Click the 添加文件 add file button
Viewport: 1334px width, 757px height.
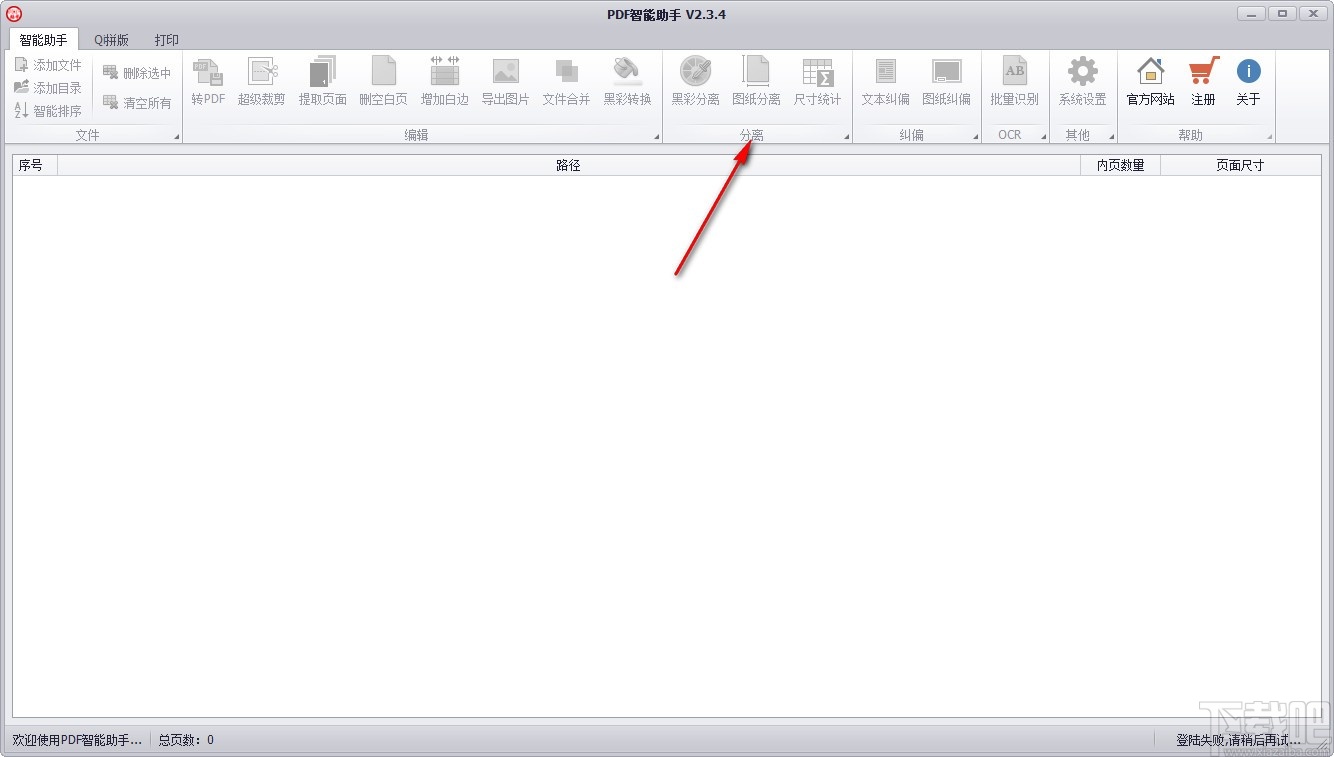(47, 64)
